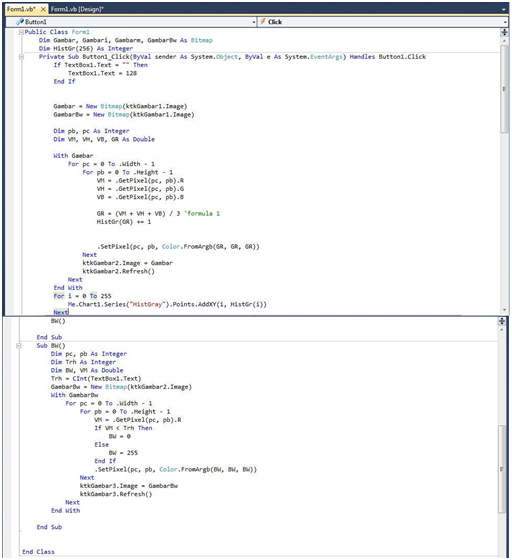The image size is (512, 560).
Task: Place cursor on "Public Class Form1" line
Action: pyautogui.click(x=57, y=32)
